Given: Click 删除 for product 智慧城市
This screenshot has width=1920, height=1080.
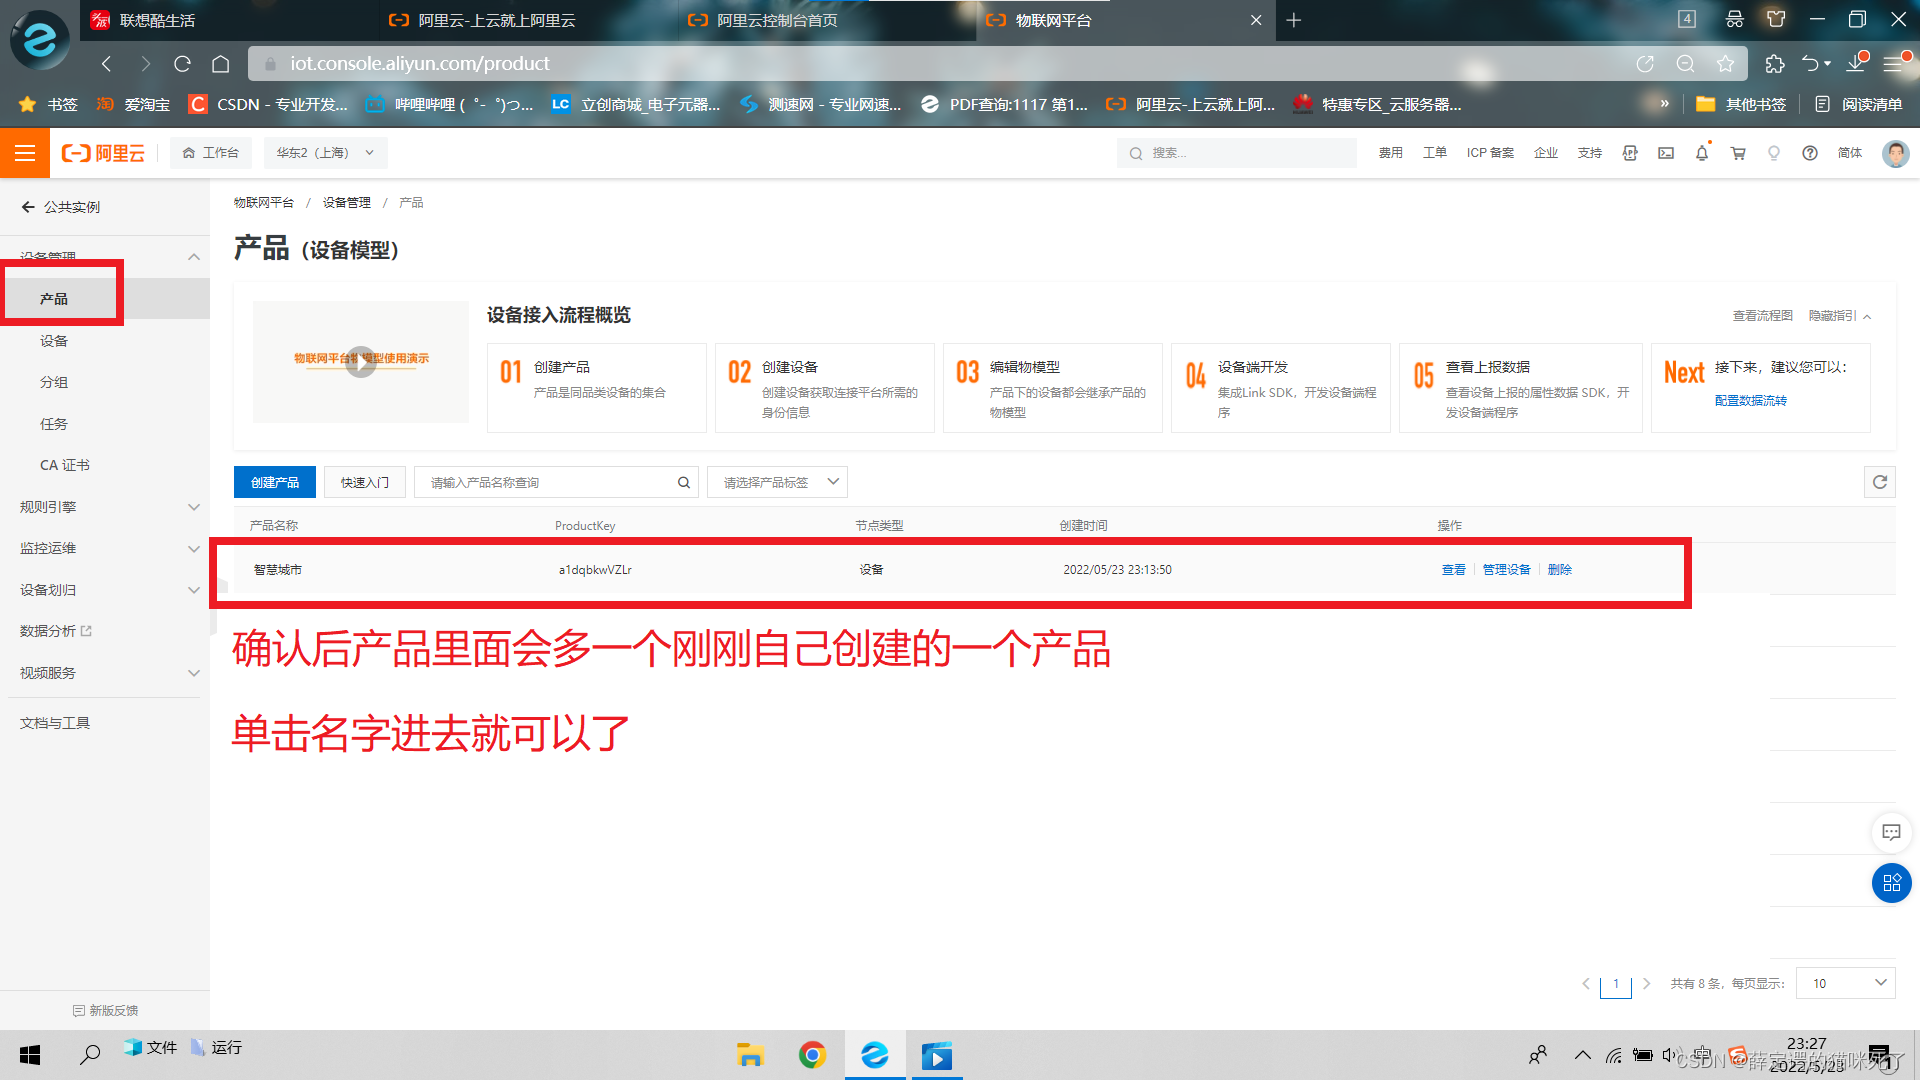Looking at the screenshot, I should (x=1559, y=570).
